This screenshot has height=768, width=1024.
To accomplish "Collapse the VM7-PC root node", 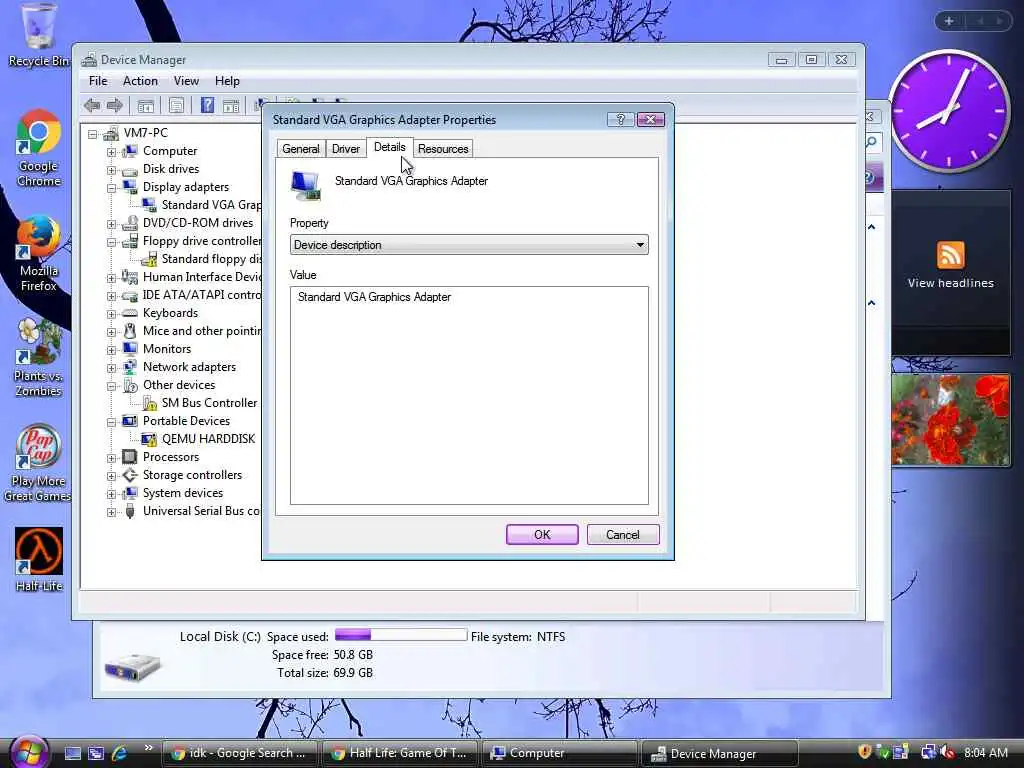I will click(93, 135).
